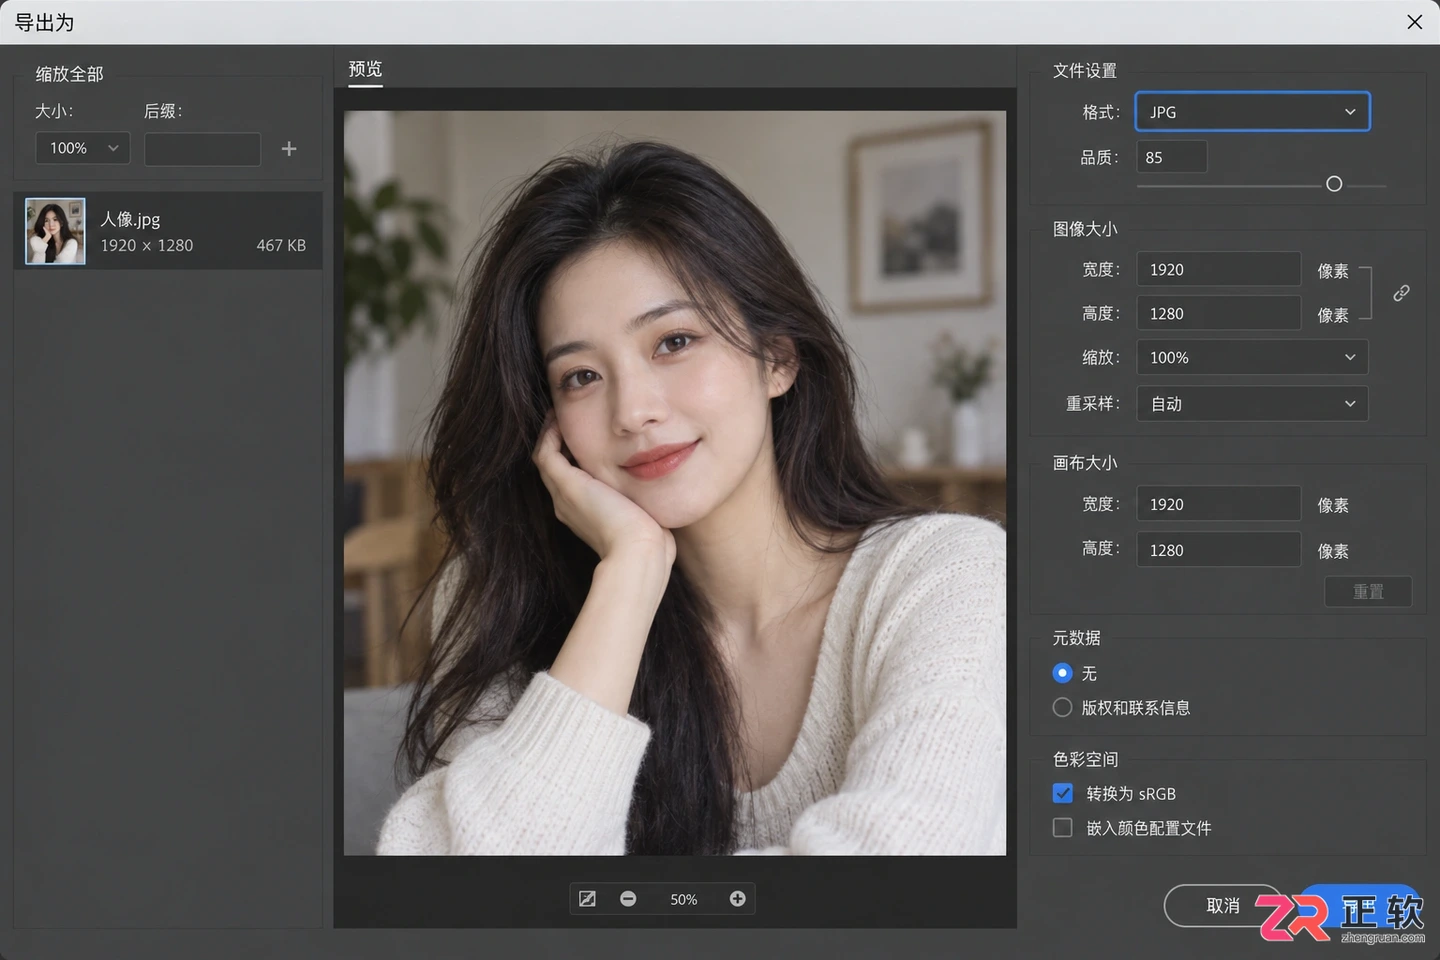
Task: Click the 图像大小 宽度 field
Action: tap(1219, 270)
